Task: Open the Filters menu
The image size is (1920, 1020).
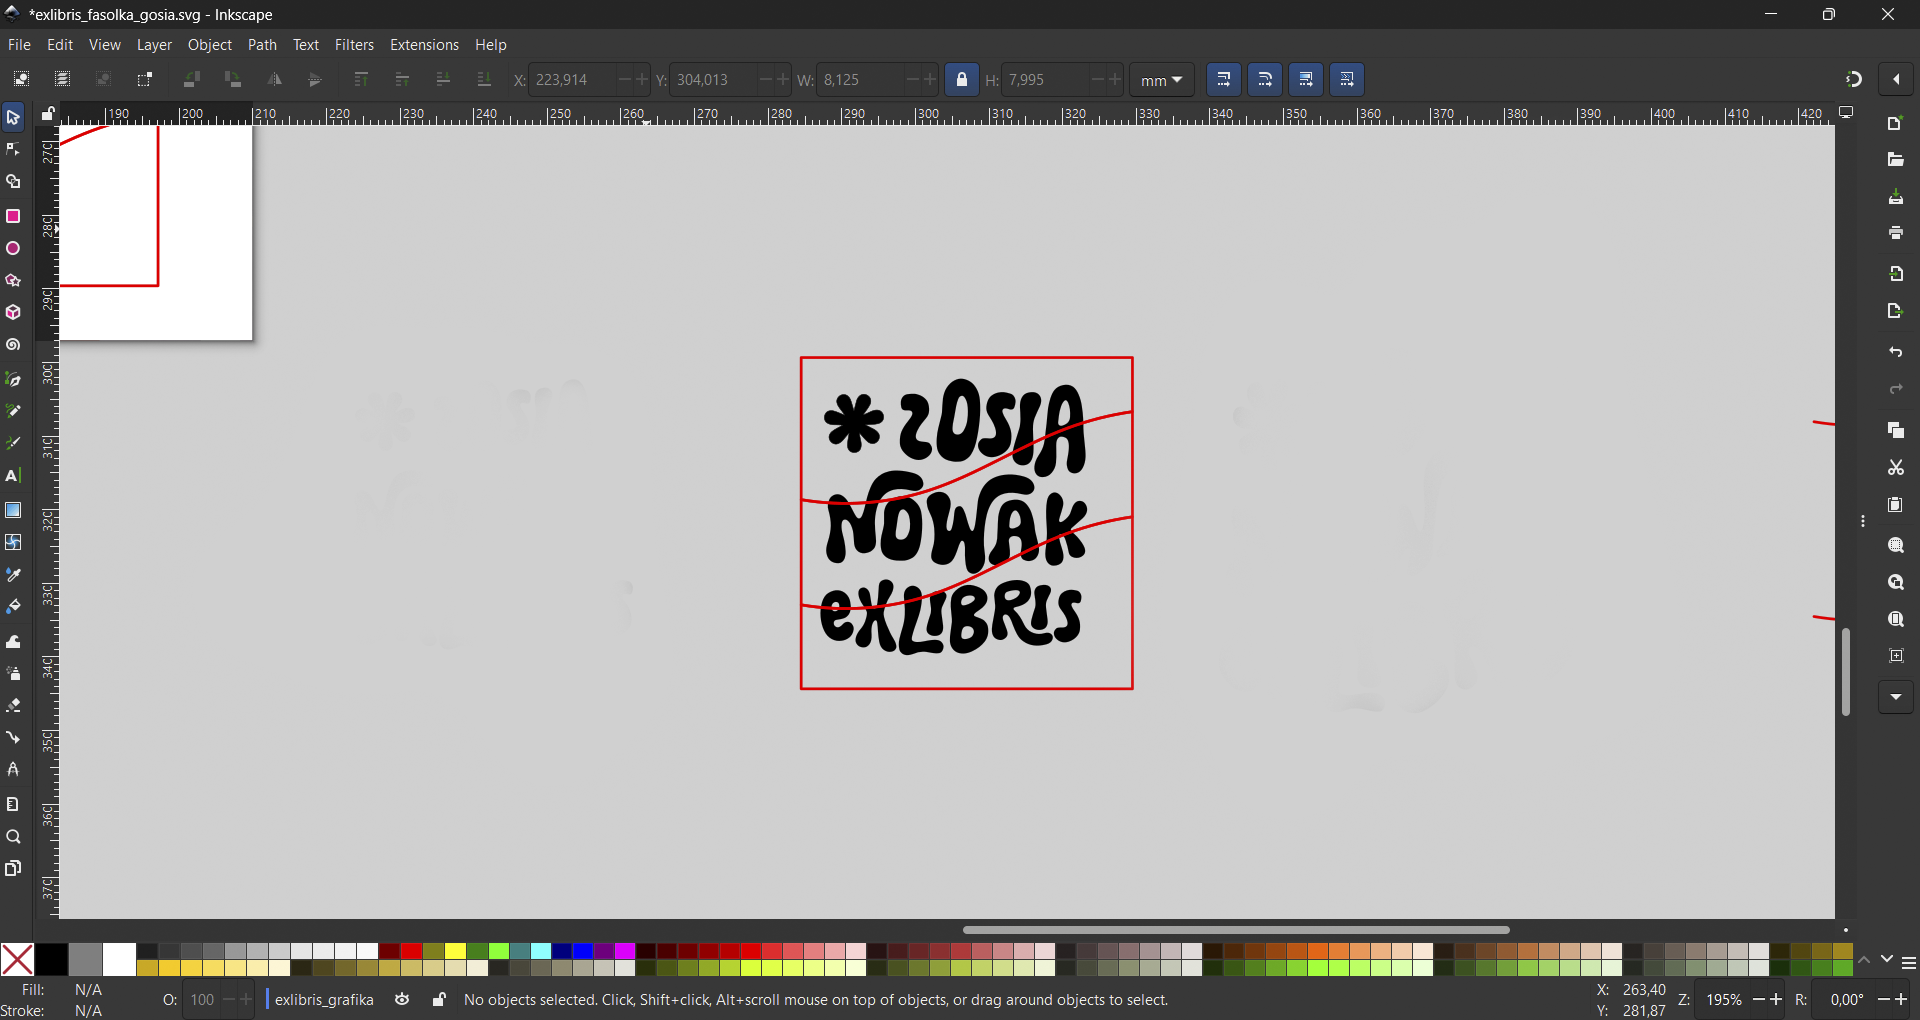Action: coord(354,45)
